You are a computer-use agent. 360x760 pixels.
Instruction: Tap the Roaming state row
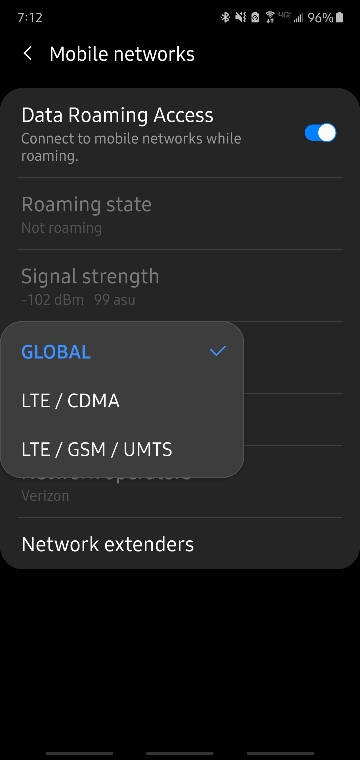(180, 214)
